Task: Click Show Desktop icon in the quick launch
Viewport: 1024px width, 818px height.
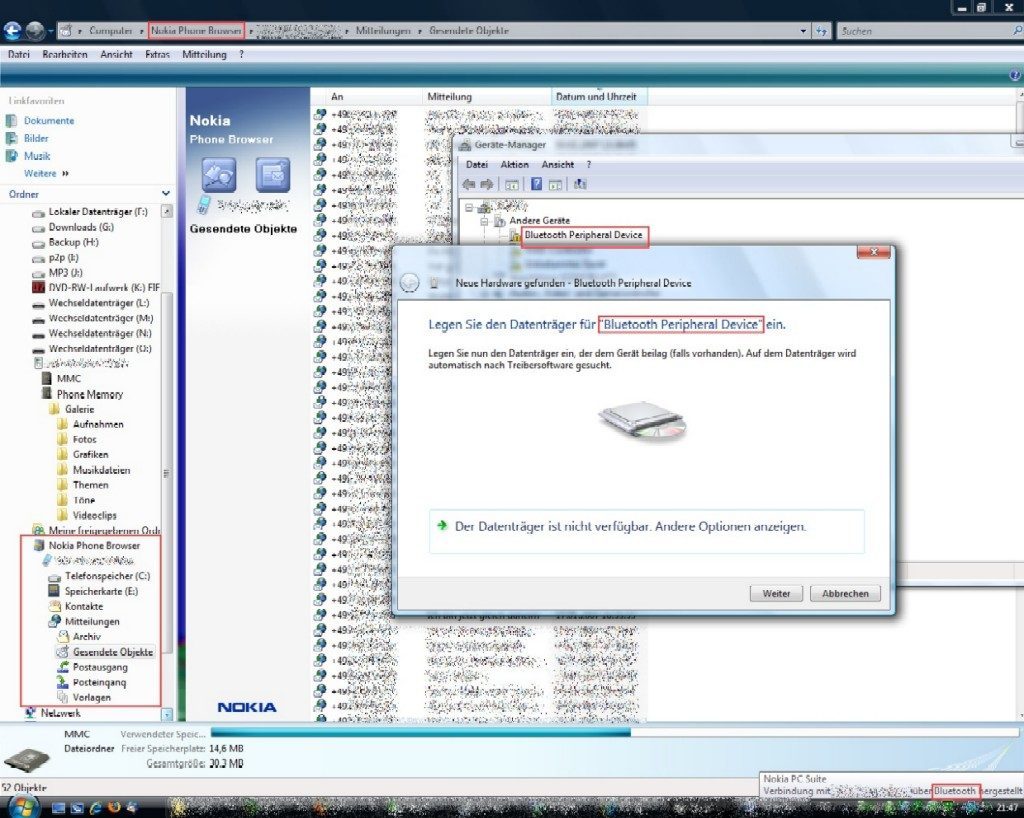Action: pyautogui.click(x=59, y=808)
